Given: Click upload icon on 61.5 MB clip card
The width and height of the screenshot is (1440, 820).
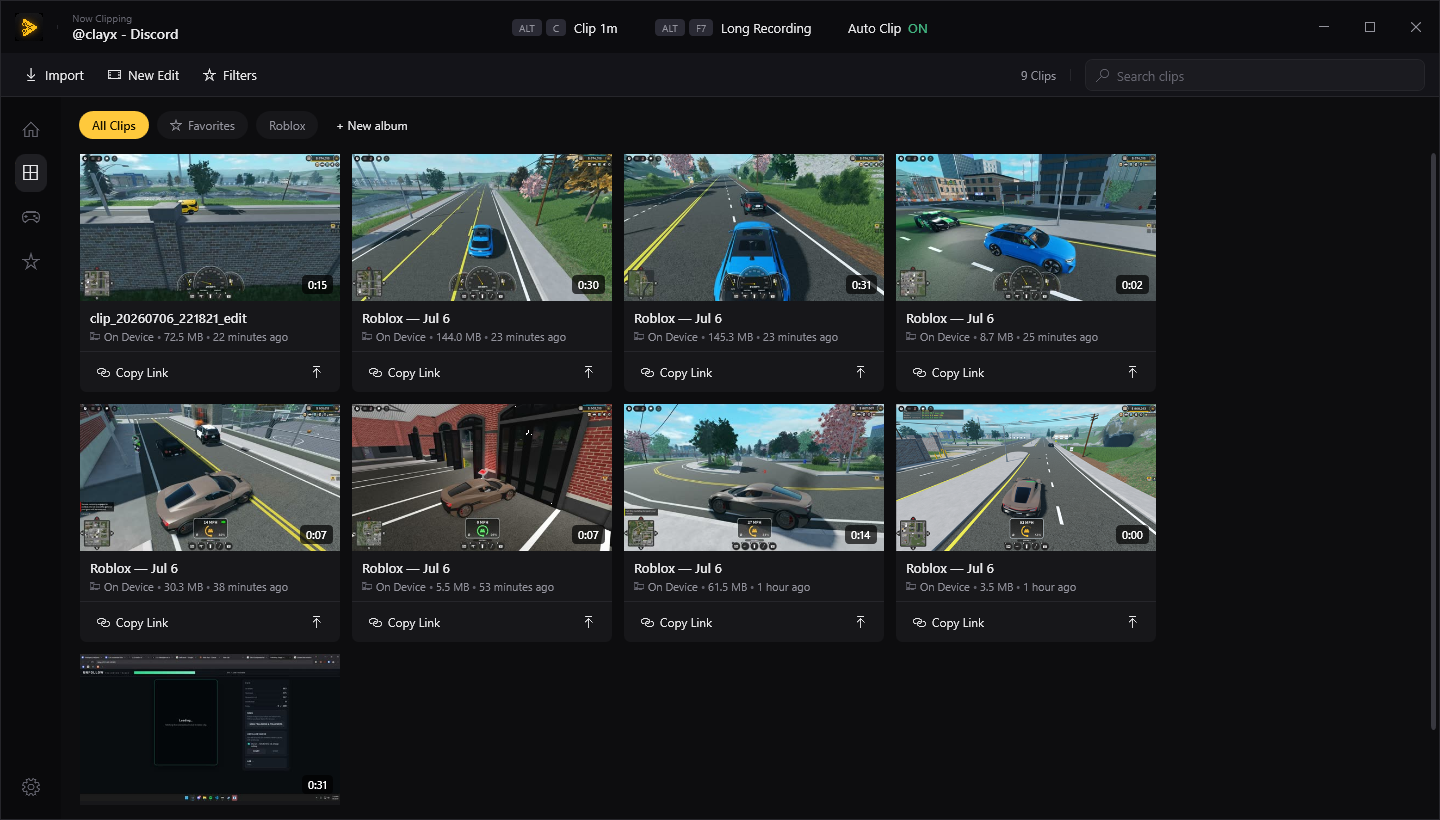Looking at the screenshot, I should coord(860,622).
